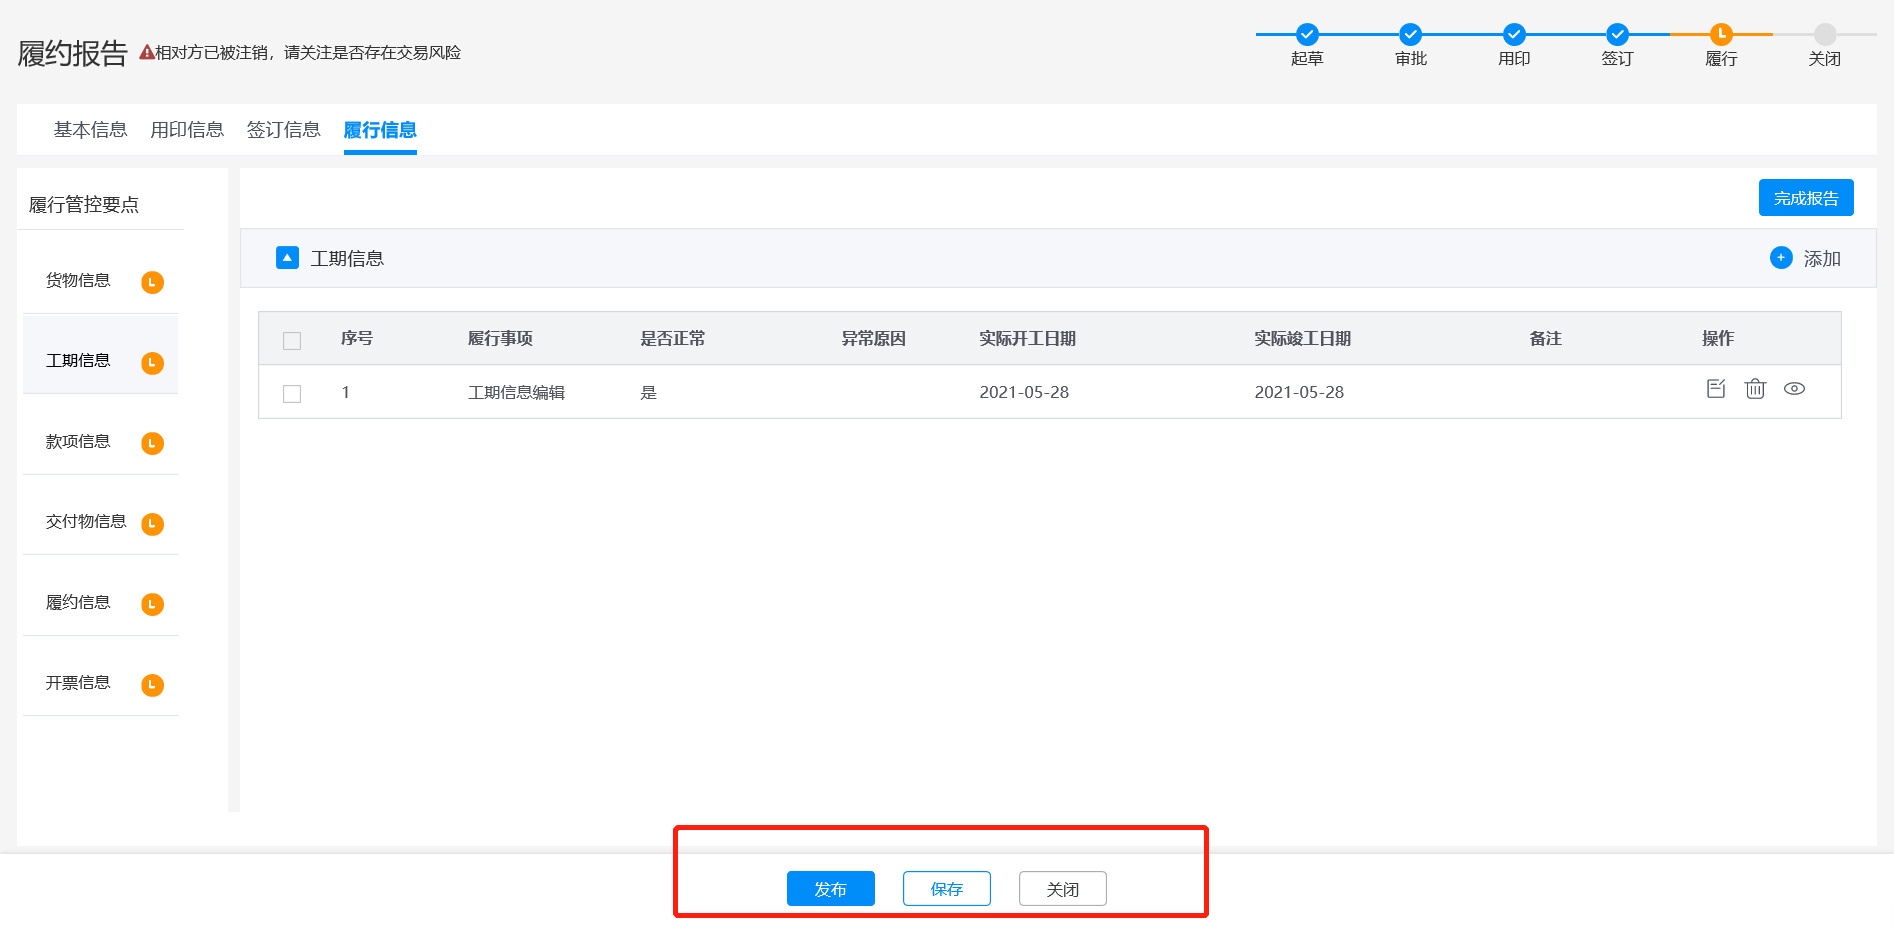The height and width of the screenshot is (928, 1894).
Task: Click the red warning triangle icon
Action: click(x=146, y=53)
